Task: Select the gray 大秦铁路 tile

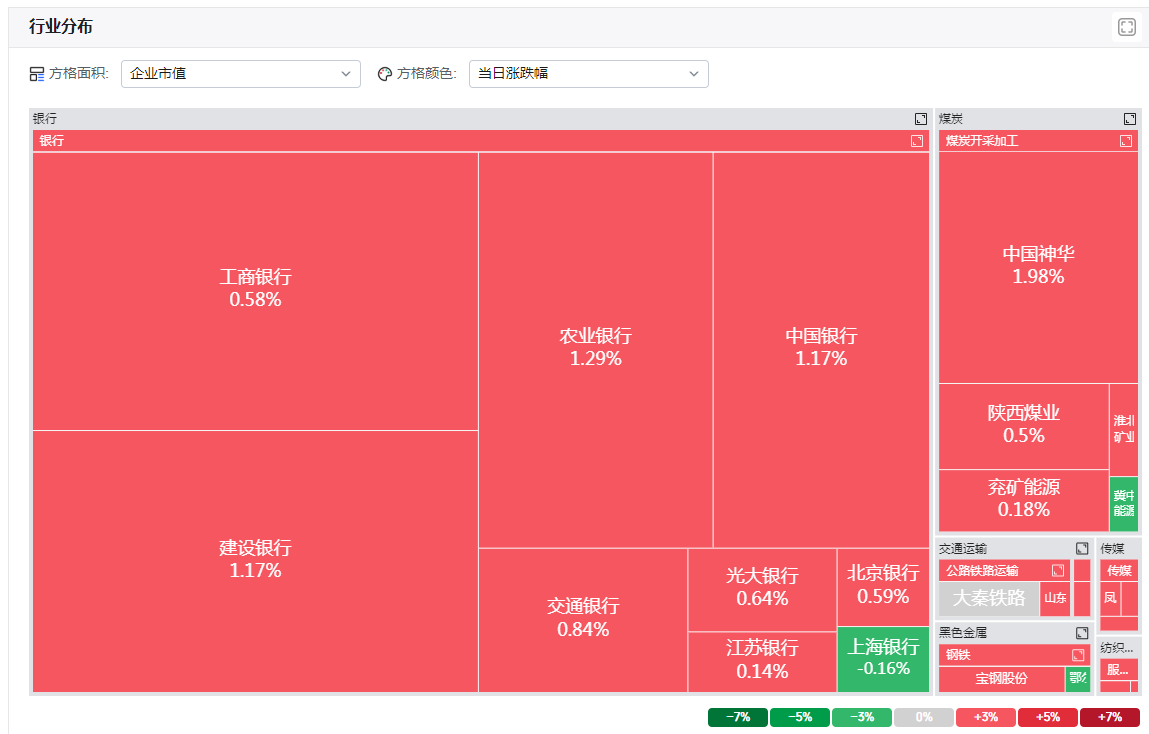Action: 989,598
